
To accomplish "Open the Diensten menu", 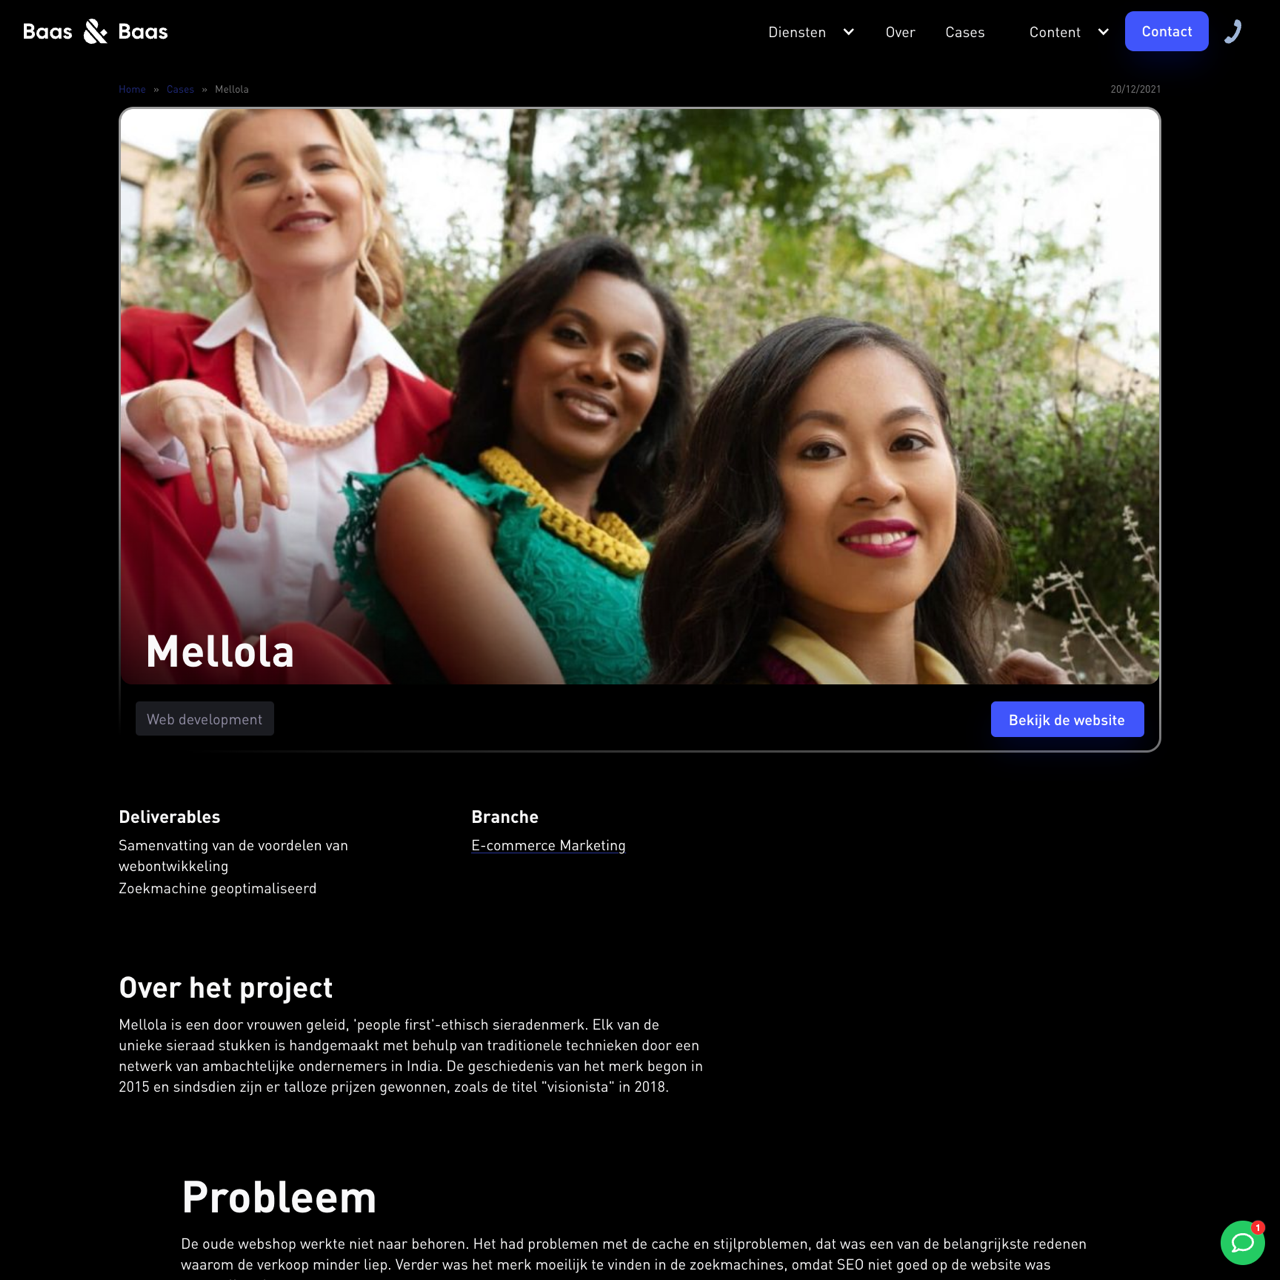I will [x=797, y=32].
